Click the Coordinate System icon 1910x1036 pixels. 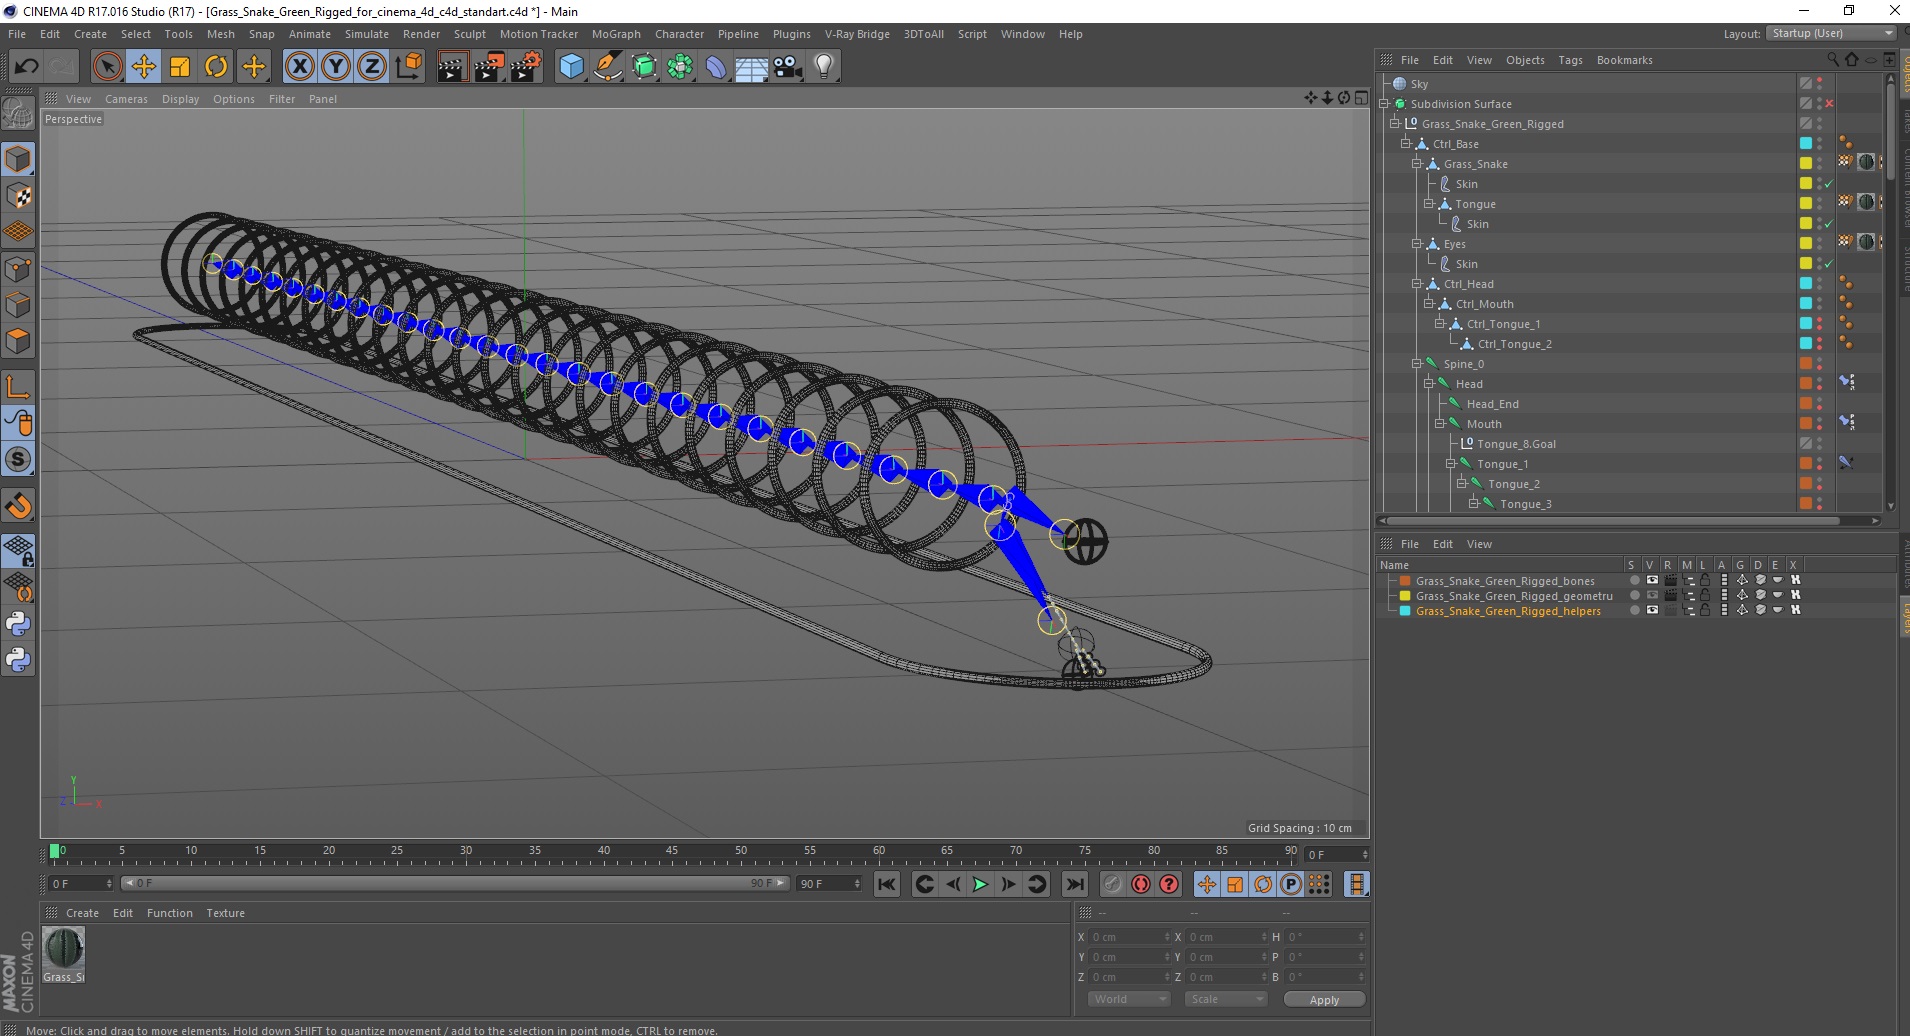[x=408, y=67]
